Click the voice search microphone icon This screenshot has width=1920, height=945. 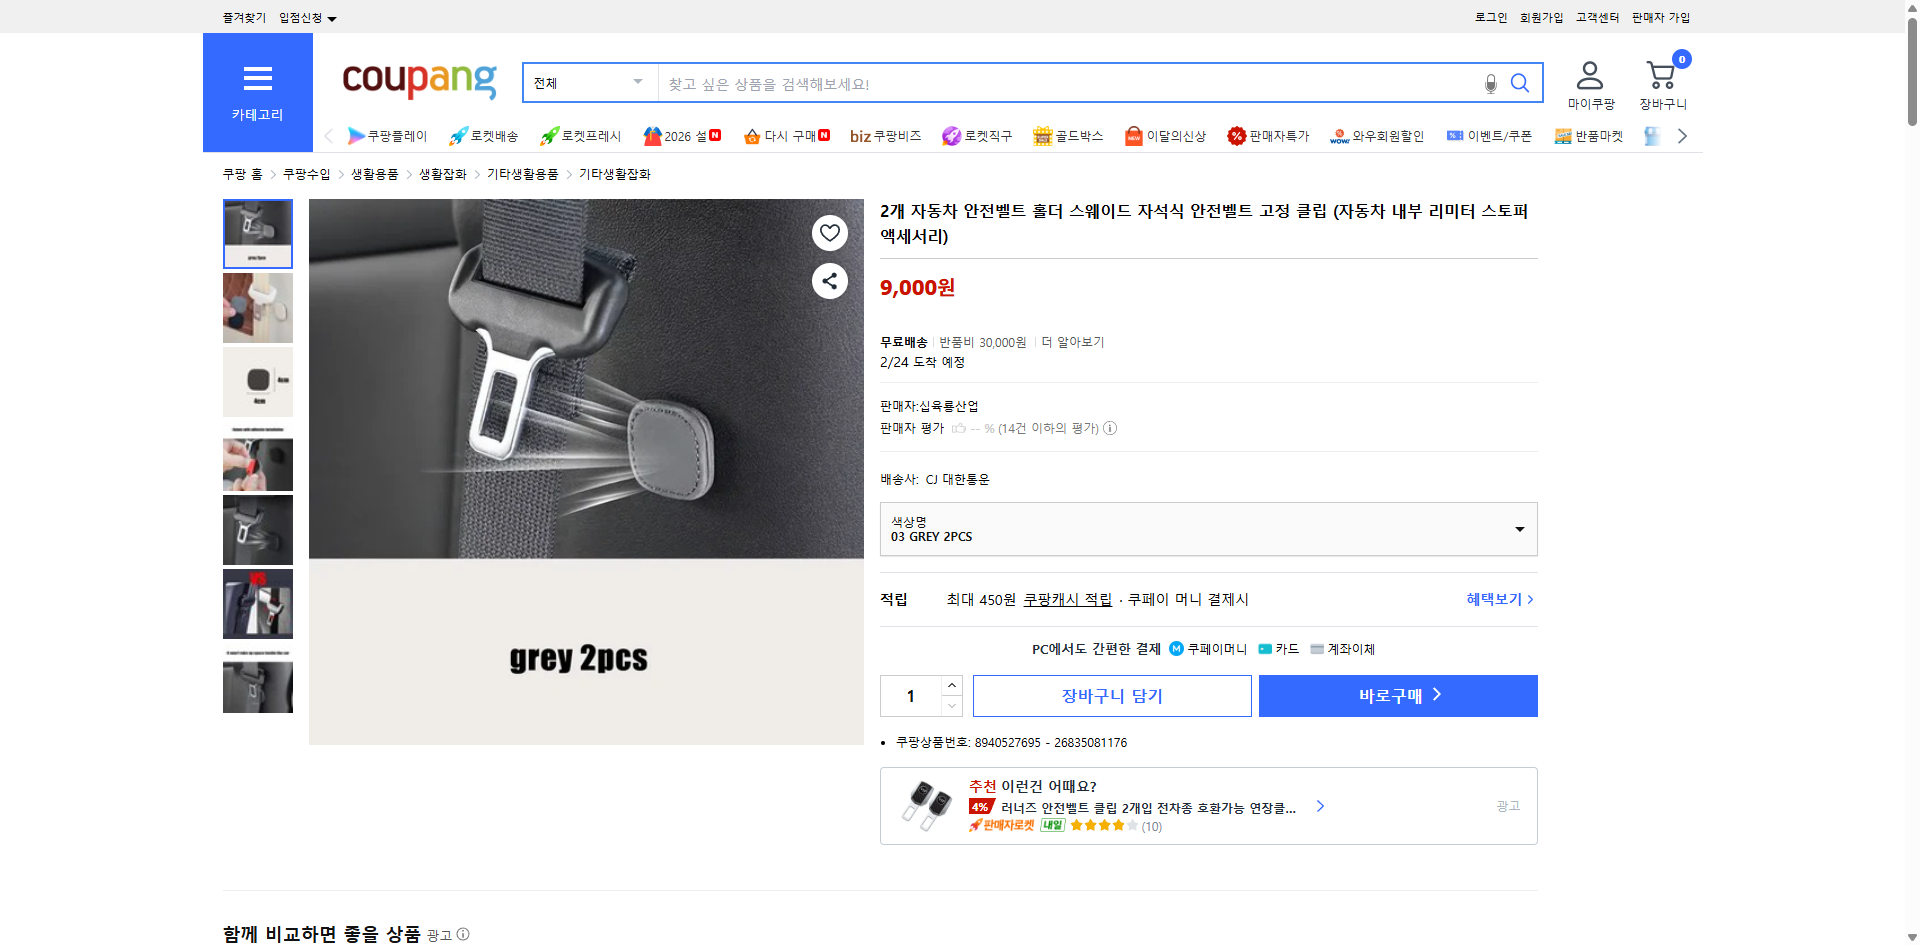pyautogui.click(x=1489, y=83)
